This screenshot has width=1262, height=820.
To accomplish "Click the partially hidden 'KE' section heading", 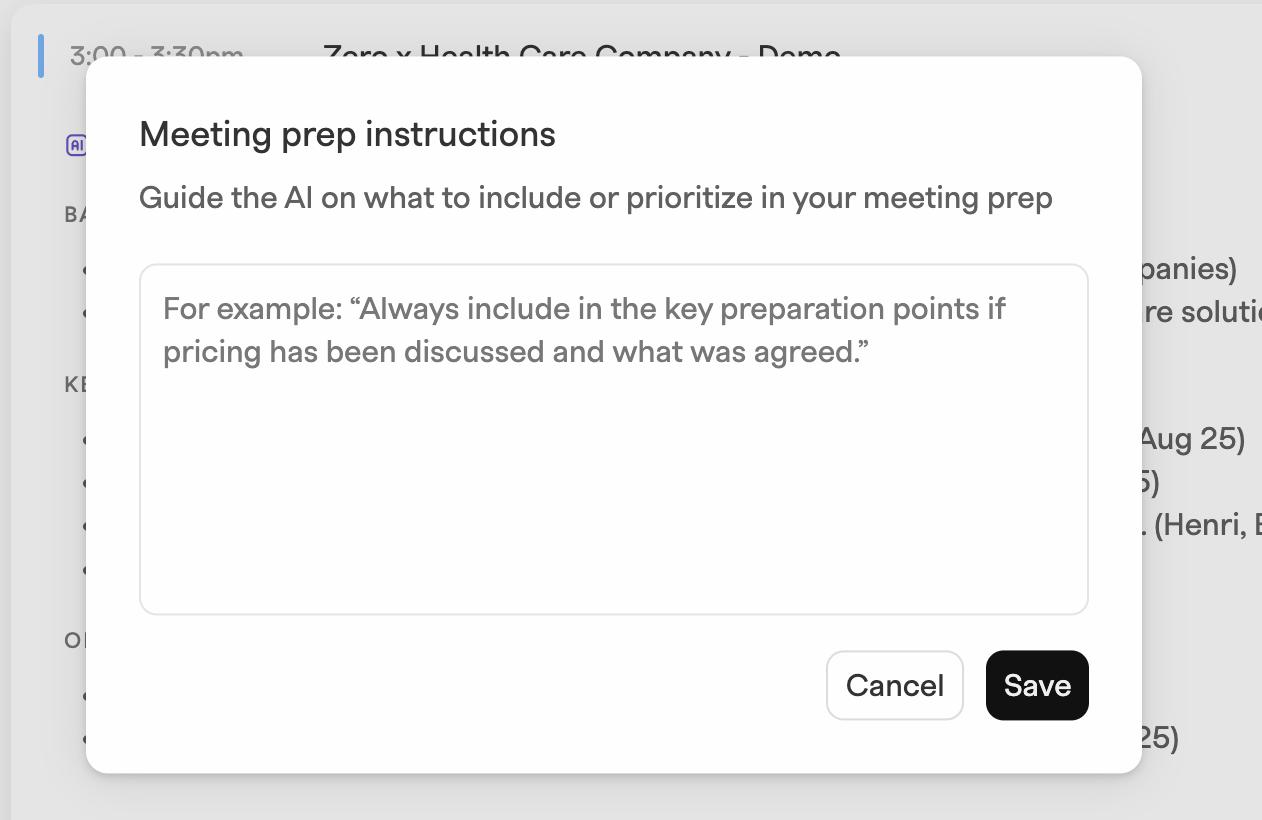I will click(75, 384).
